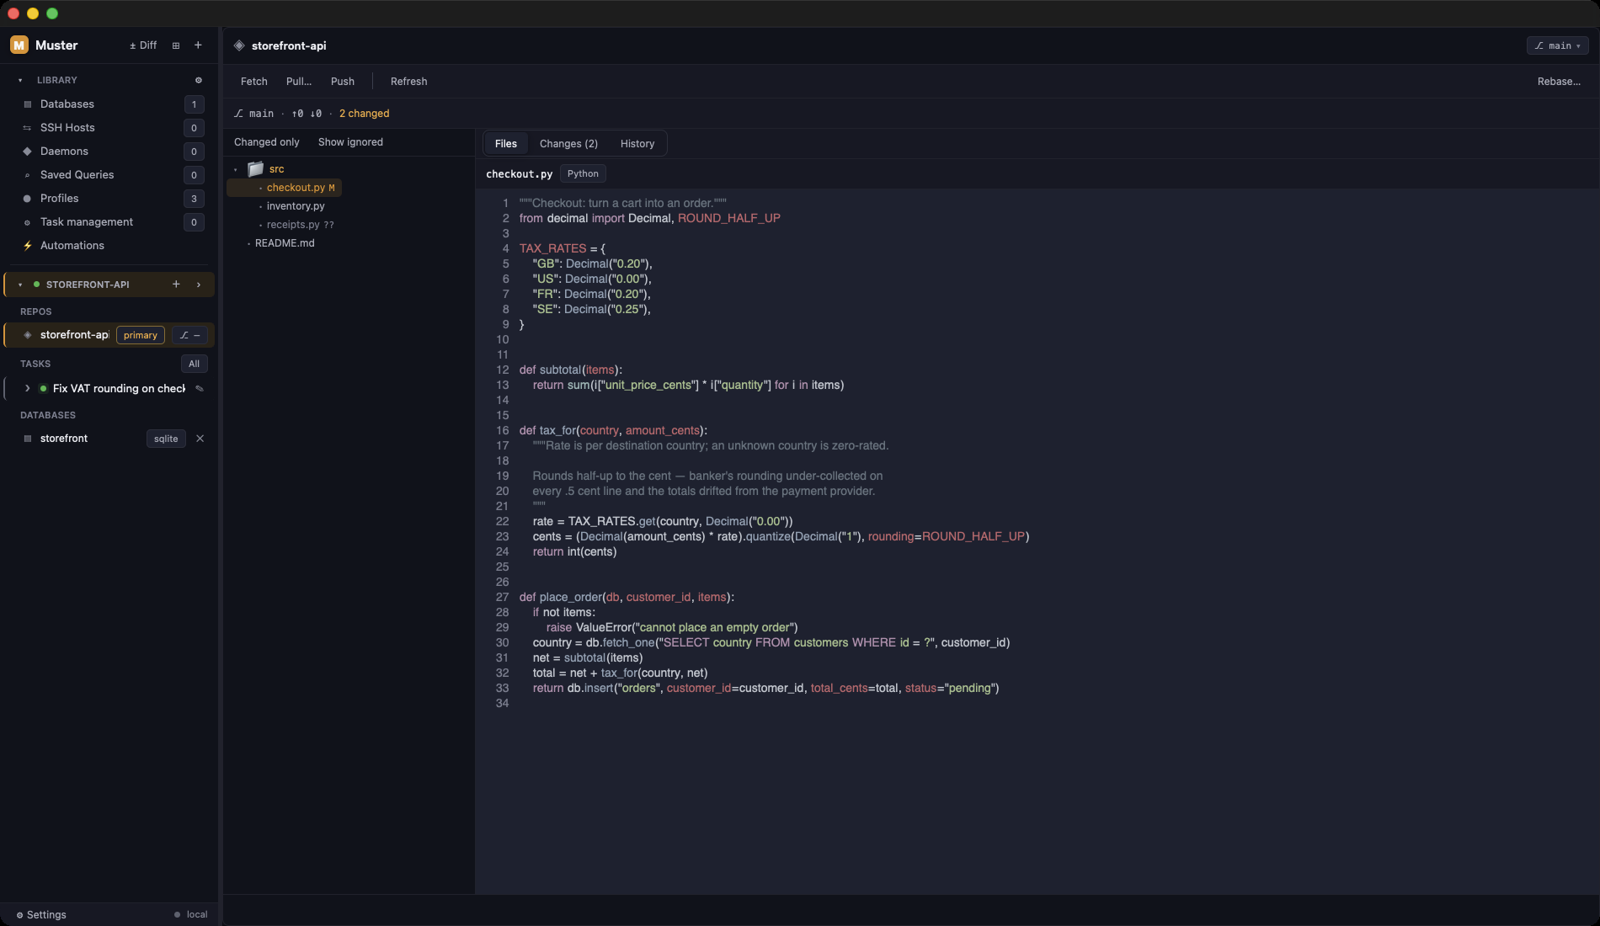
Task: Select checkout.py in file tree
Action: [x=284, y=188]
